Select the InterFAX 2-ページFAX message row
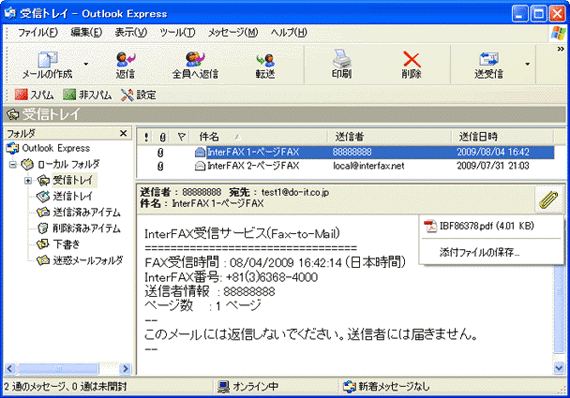This screenshot has width=570, height=398. click(345, 166)
